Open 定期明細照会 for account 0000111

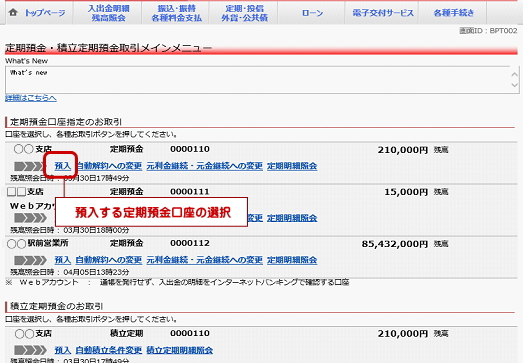click(x=292, y=218)
